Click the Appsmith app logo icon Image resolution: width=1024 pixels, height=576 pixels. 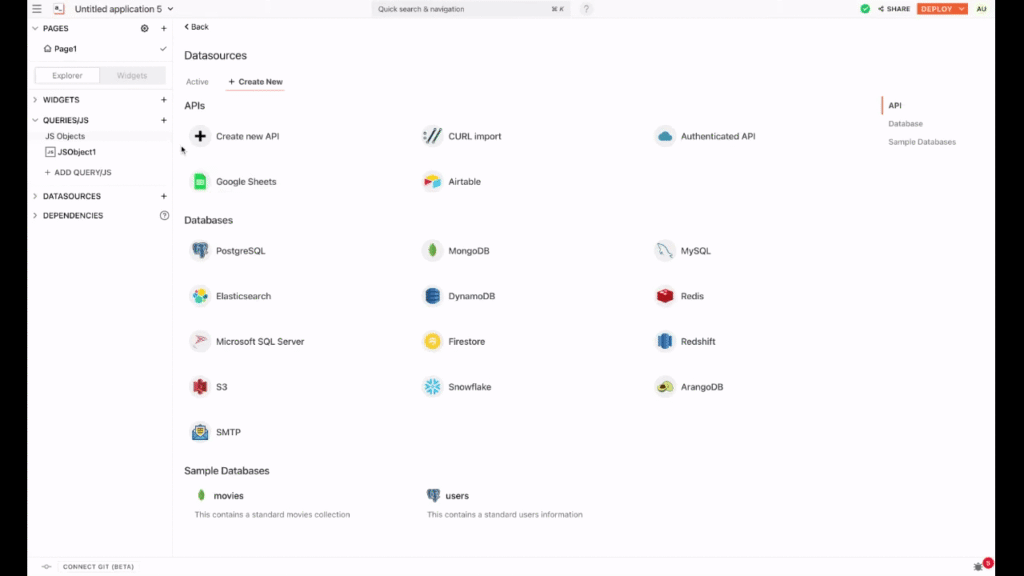59,9
